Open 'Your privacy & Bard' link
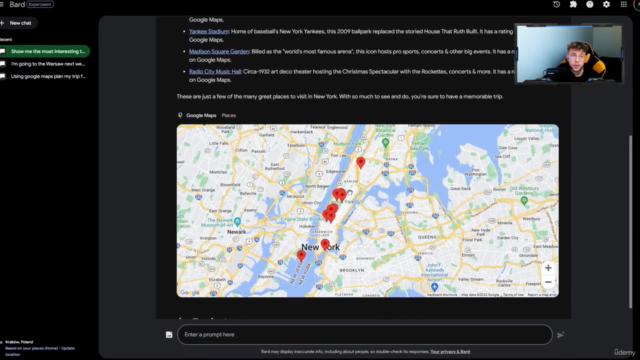 (x=450, y=352)
